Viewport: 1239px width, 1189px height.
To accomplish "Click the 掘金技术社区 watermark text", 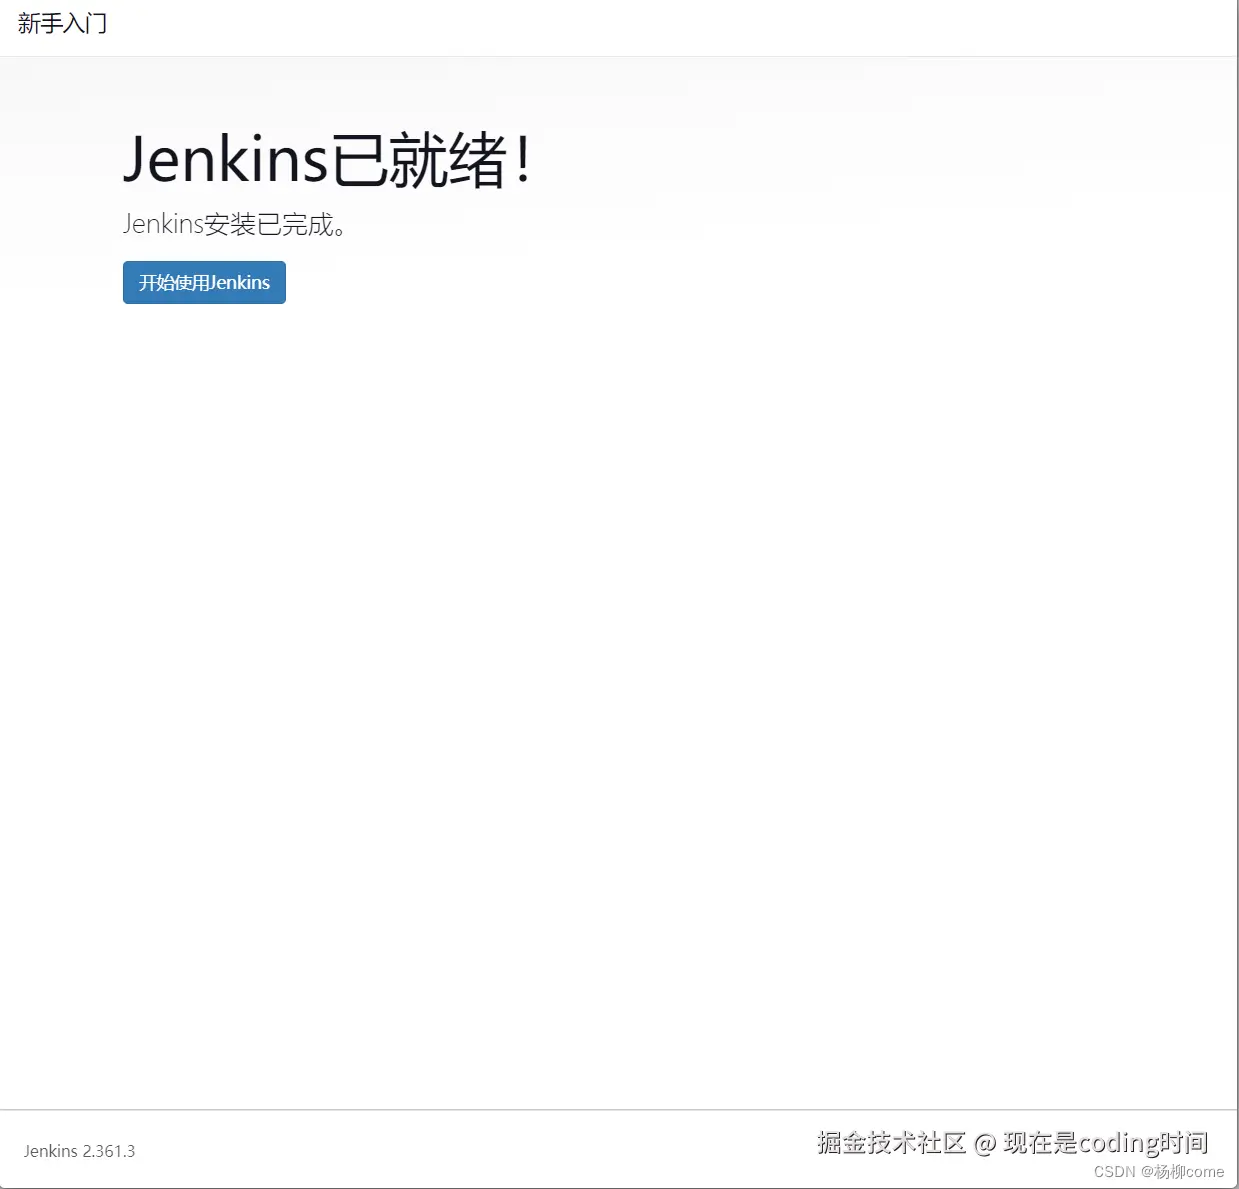I will point(893,1141).
